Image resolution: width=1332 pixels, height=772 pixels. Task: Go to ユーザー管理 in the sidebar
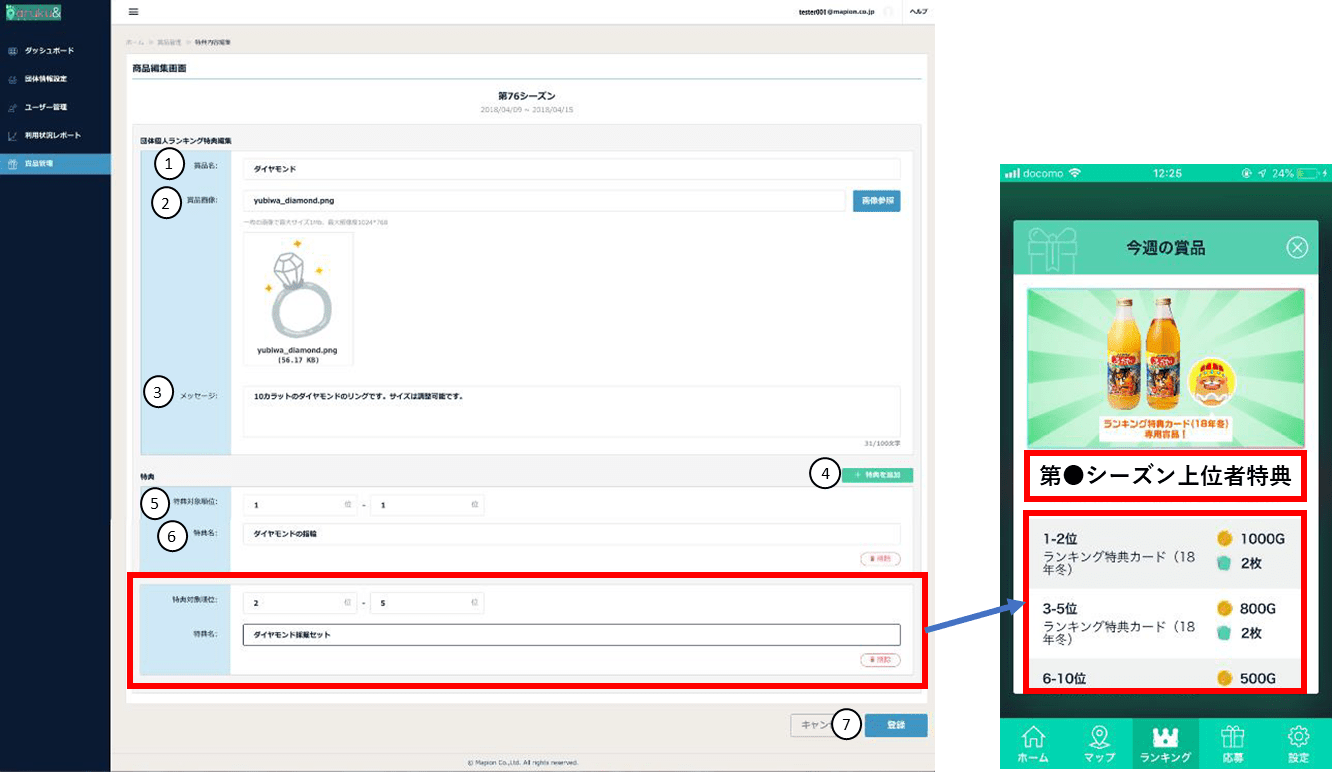[x=45, y=107]
